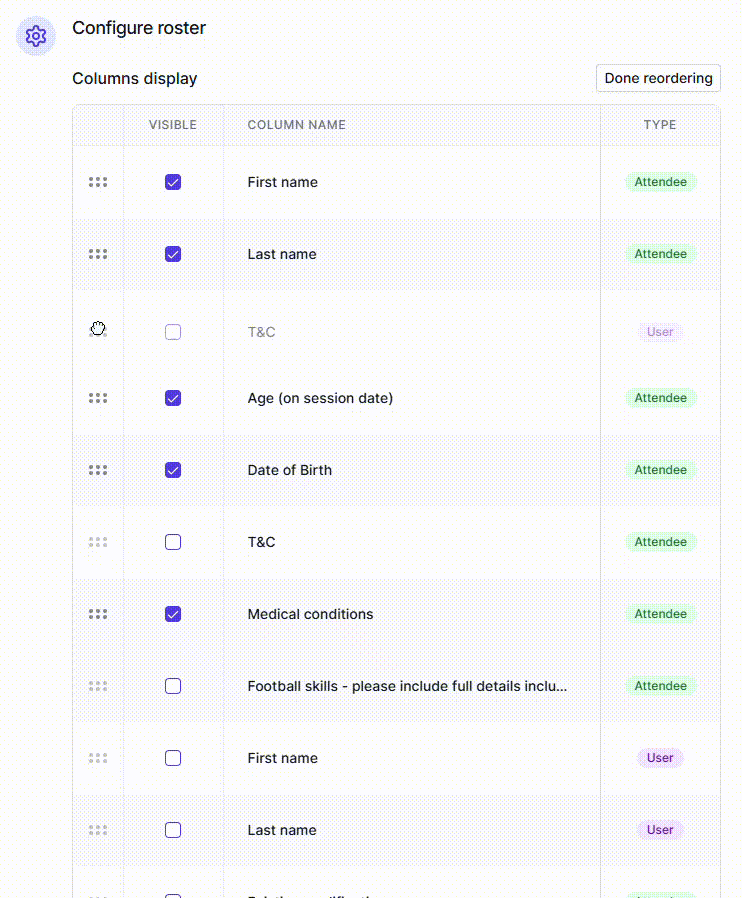This screenshot has height=898, width=742.
Task: Click the Date of Birth column name
Action: coord(290,470)
